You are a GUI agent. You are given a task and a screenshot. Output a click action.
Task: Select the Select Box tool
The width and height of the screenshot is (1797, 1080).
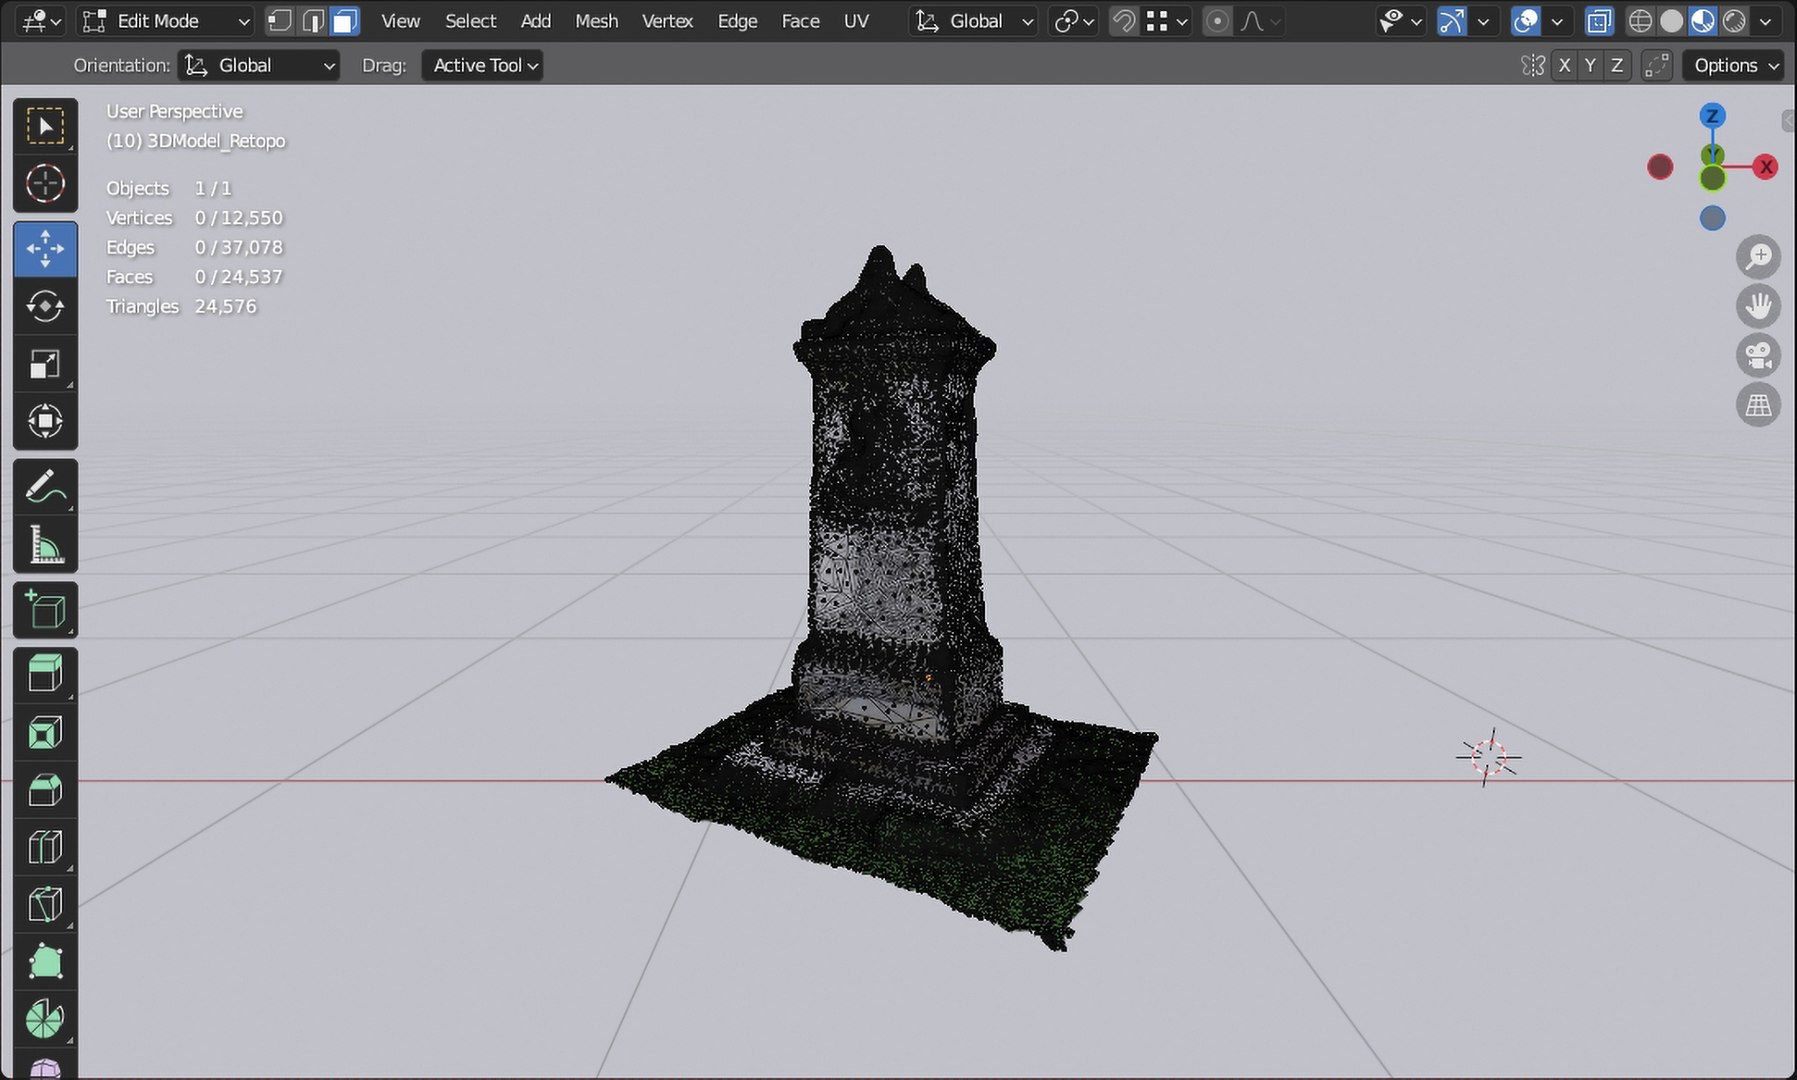point(45,126)
